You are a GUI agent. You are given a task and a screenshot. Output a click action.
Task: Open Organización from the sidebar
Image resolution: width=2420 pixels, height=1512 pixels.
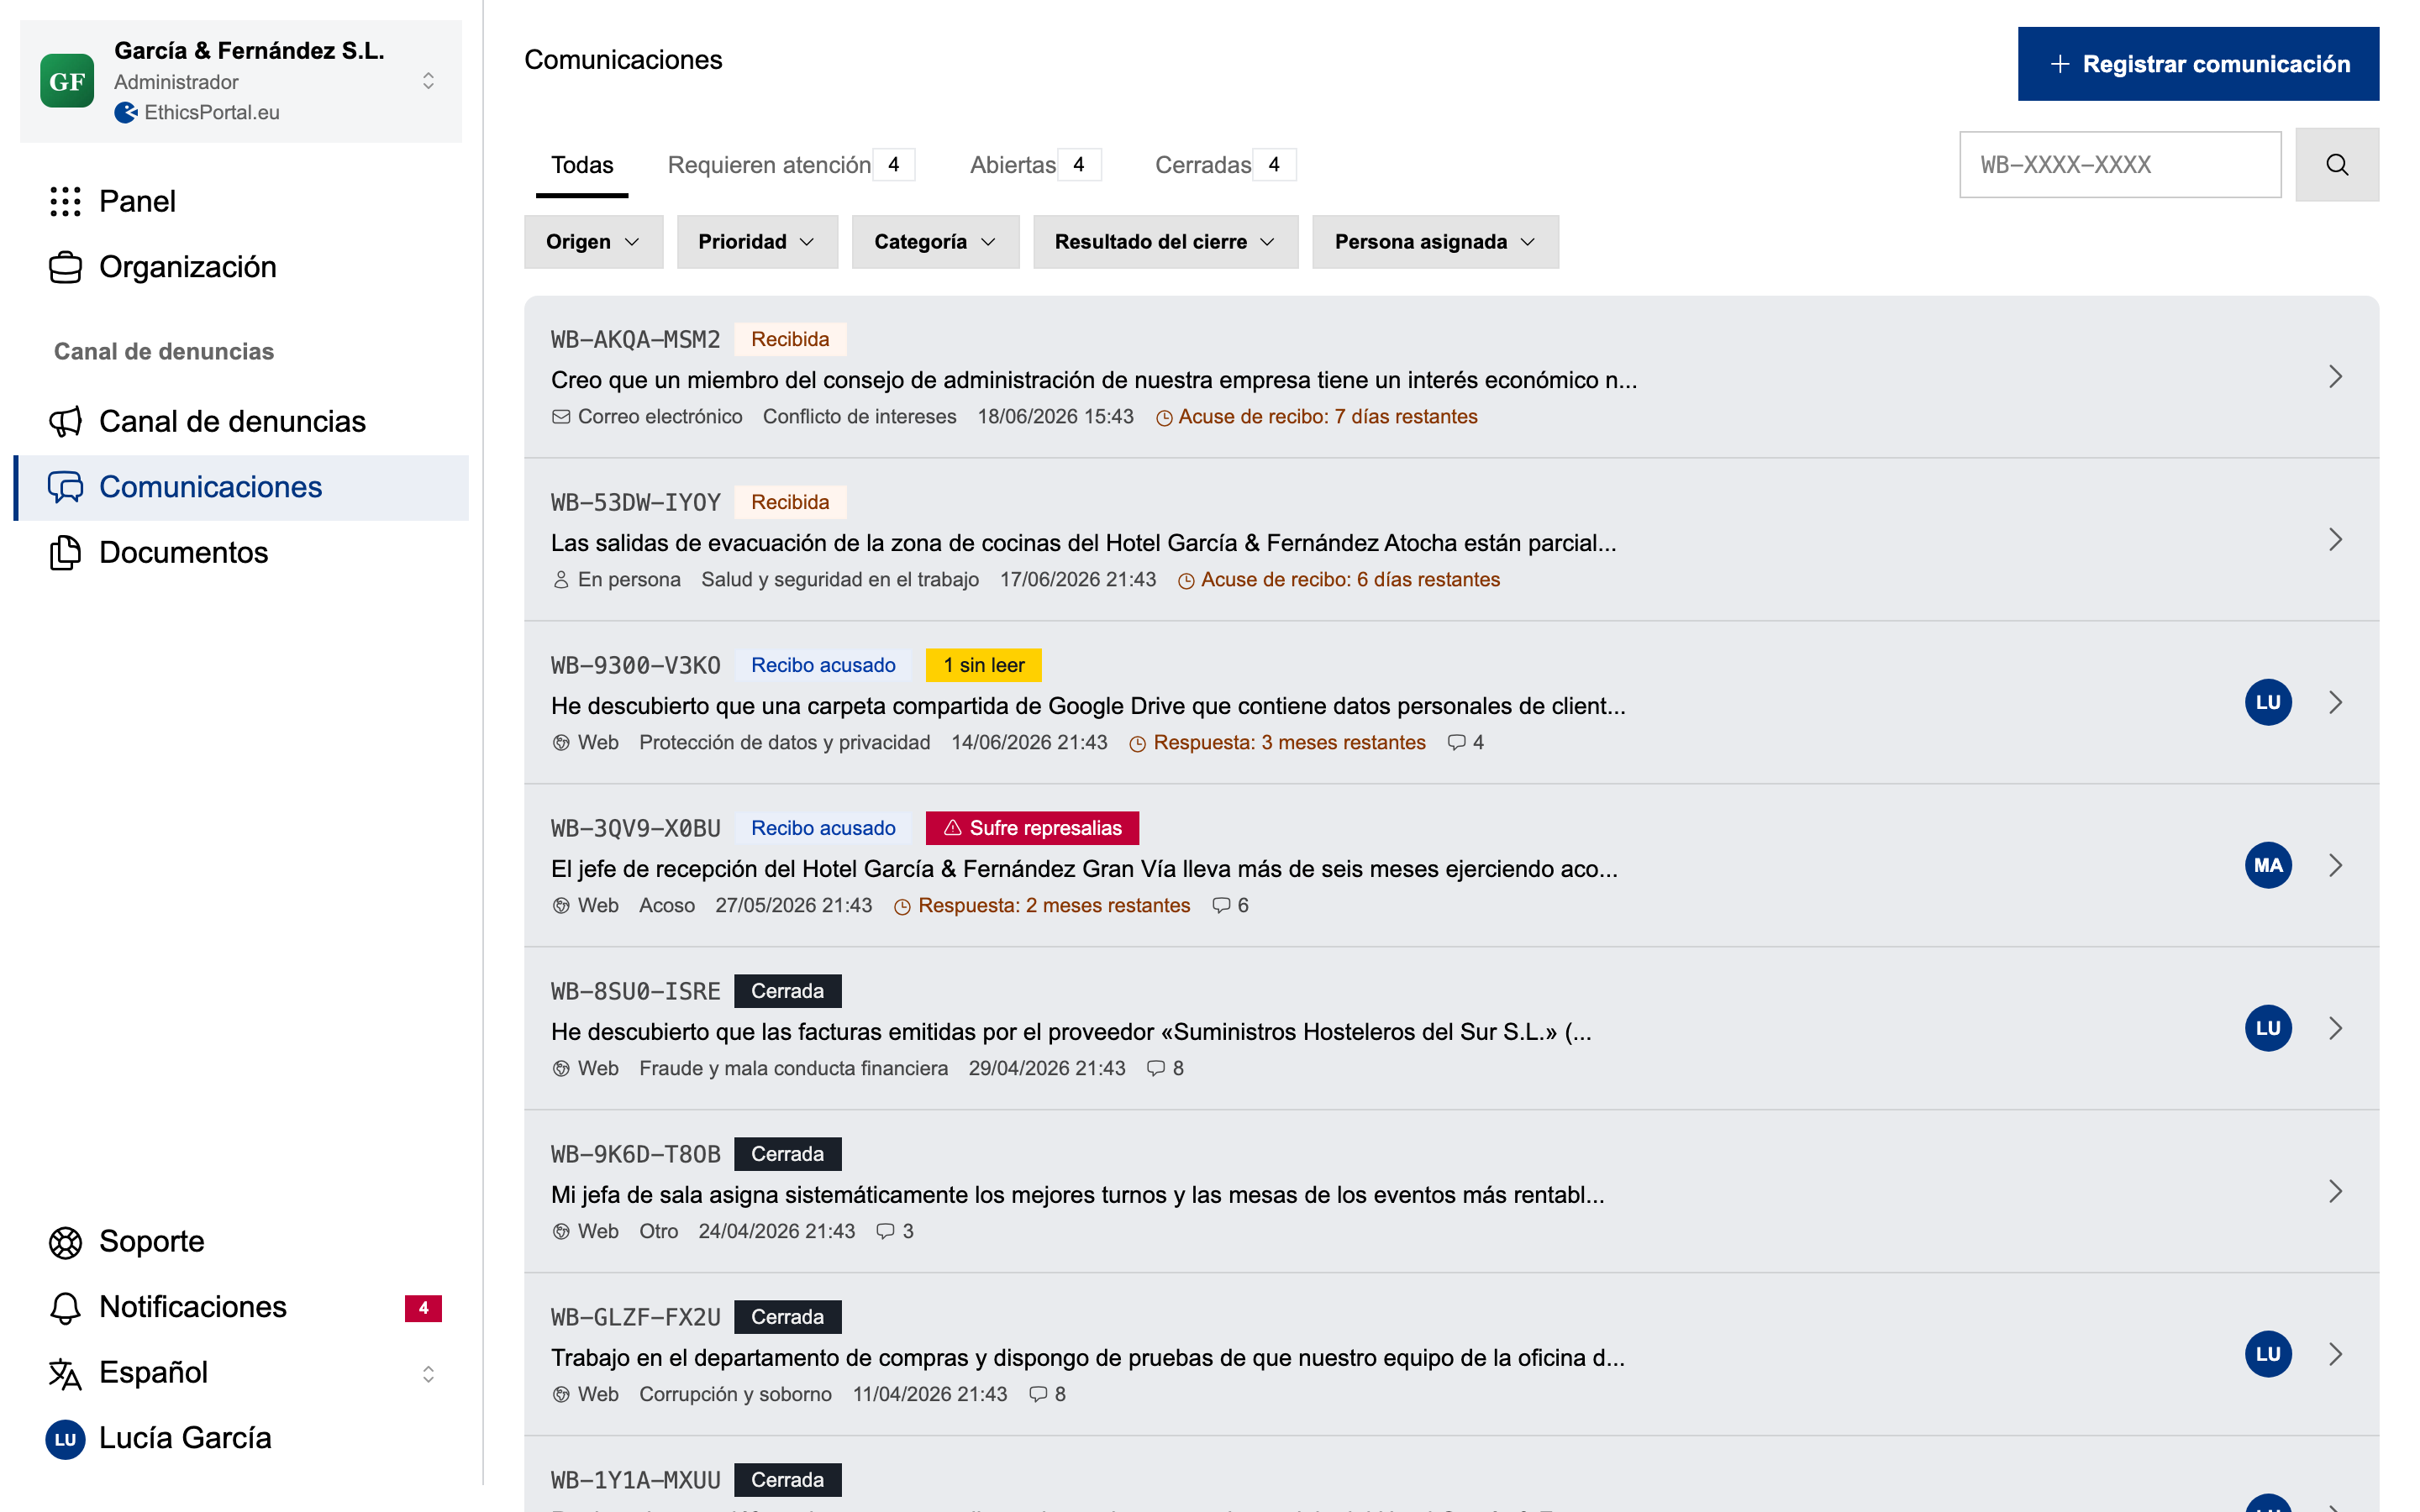pyautogui.click(x=241, y=267)
